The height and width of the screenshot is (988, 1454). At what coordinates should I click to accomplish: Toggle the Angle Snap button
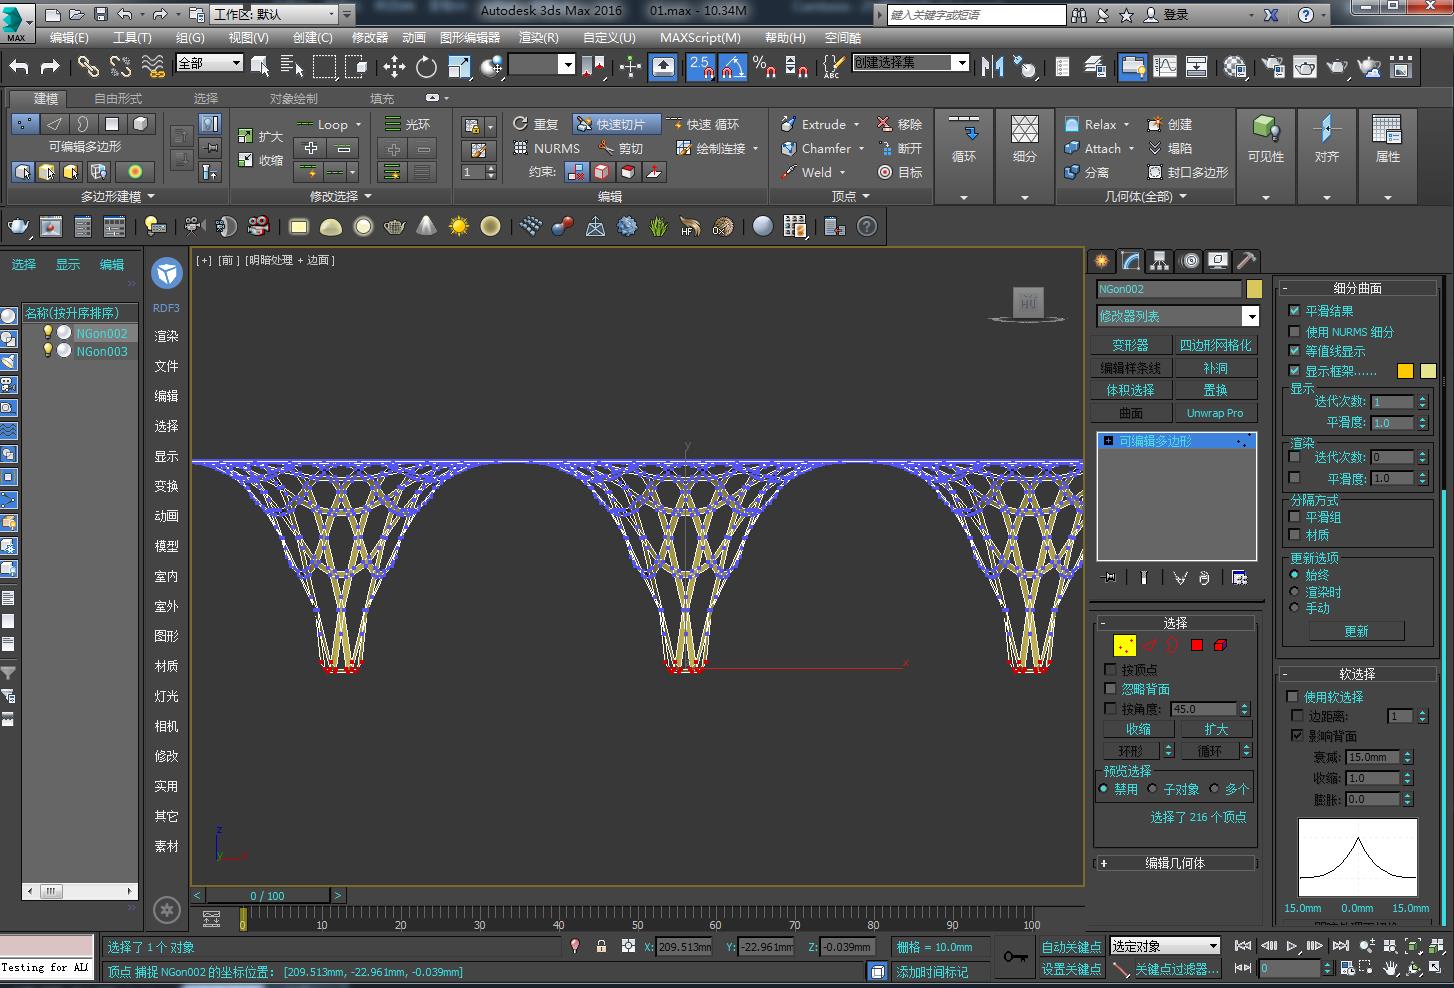(733, 67)
